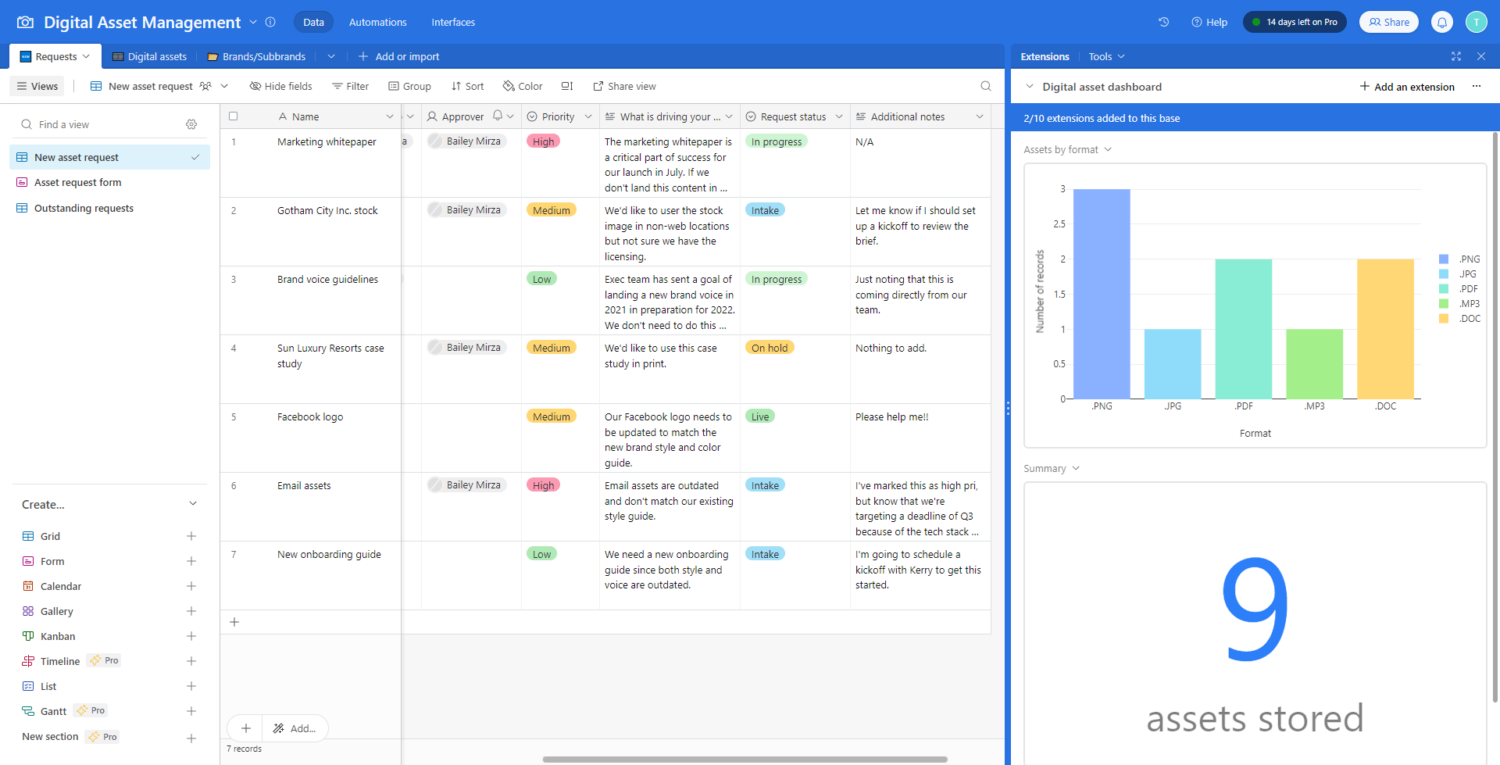Add a new Timeline view

tap(191, 661)
